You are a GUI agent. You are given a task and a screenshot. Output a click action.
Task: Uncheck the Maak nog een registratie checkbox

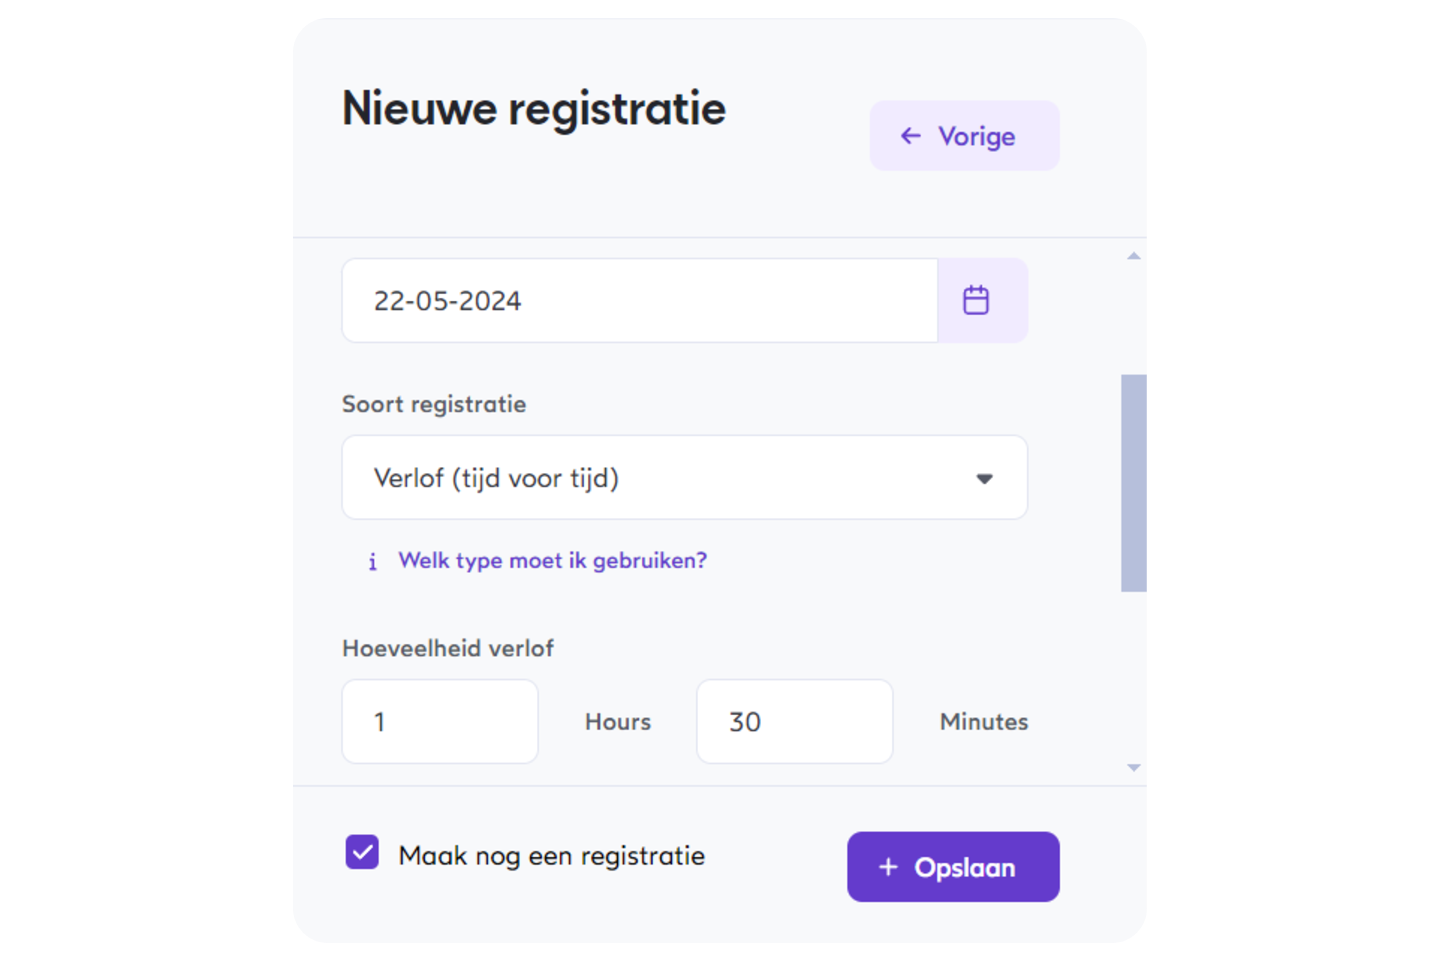pos(362,853)
